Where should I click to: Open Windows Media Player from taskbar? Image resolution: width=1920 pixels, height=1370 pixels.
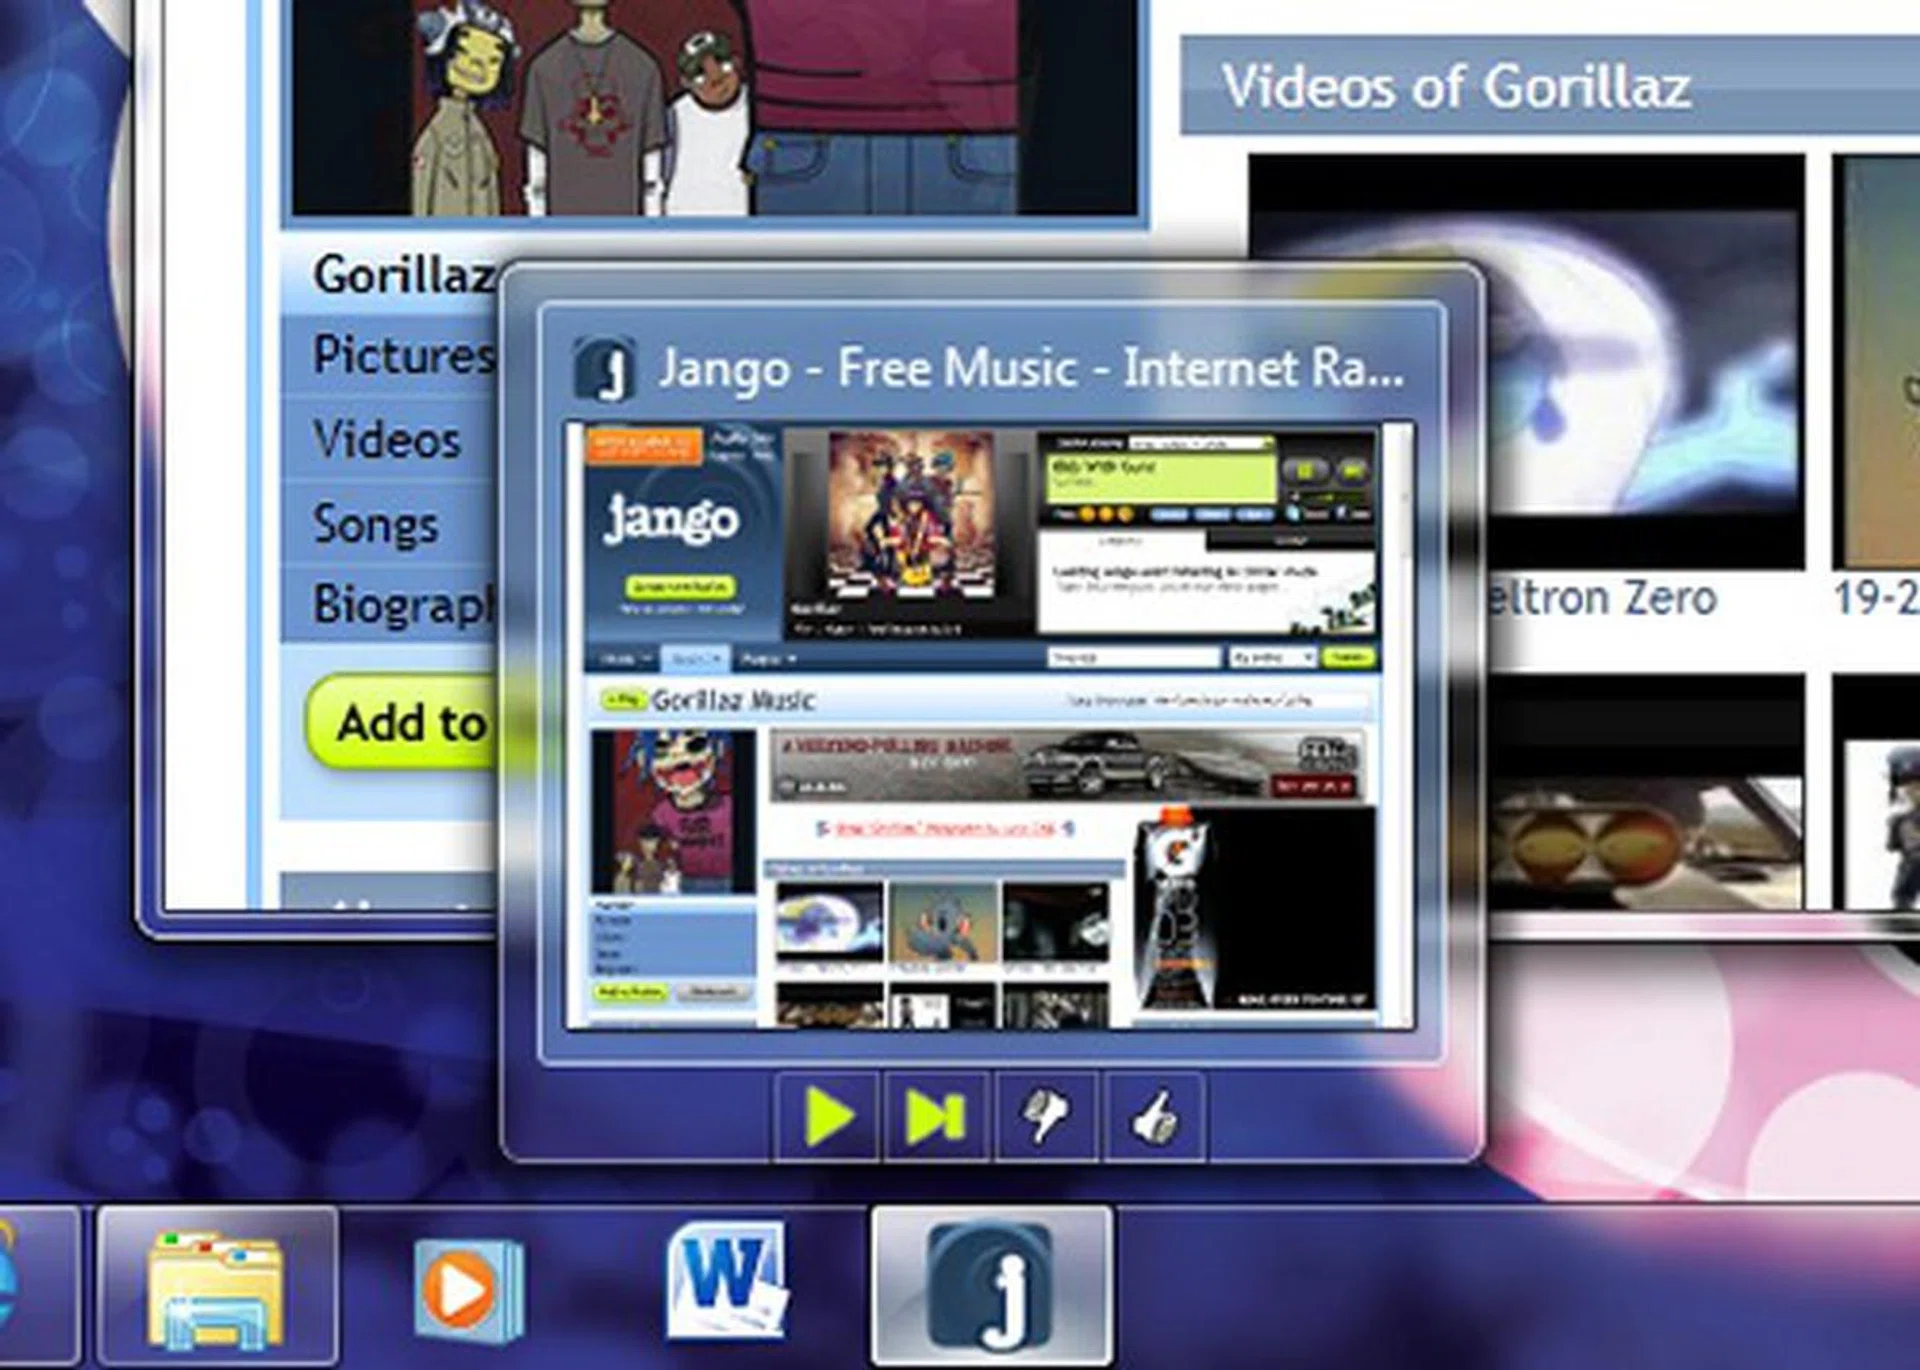[x=467, y=1289]
